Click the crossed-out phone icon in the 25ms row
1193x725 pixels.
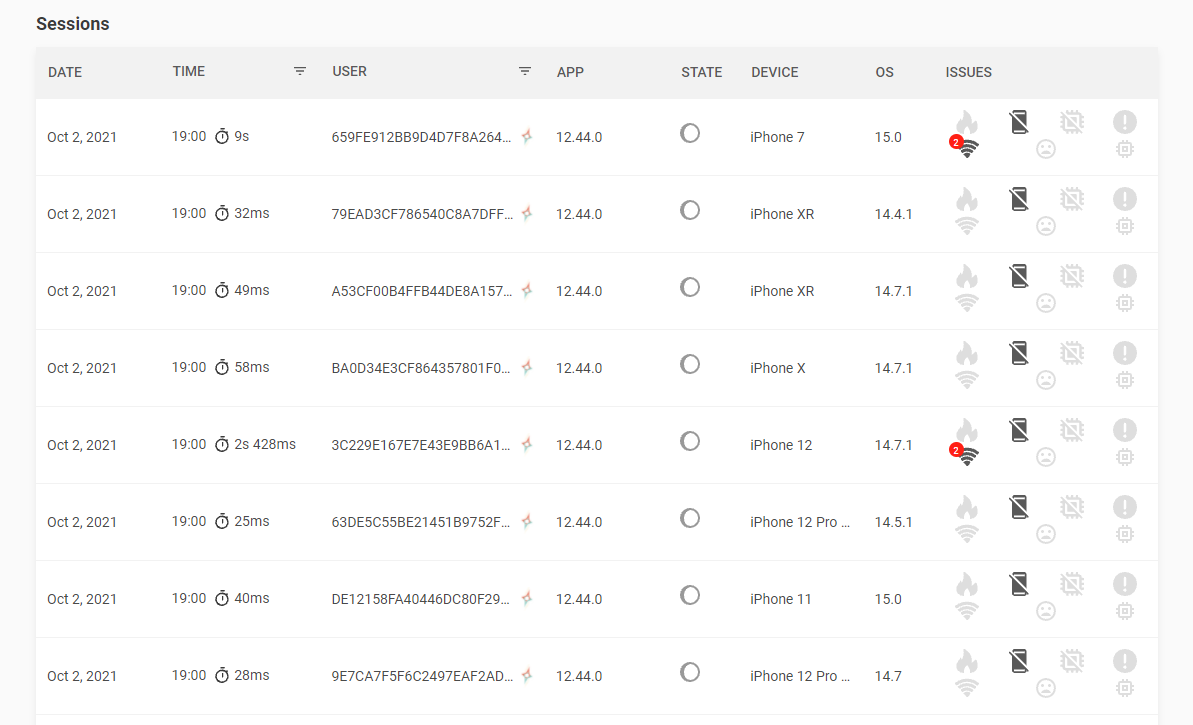pos(1019,506)
